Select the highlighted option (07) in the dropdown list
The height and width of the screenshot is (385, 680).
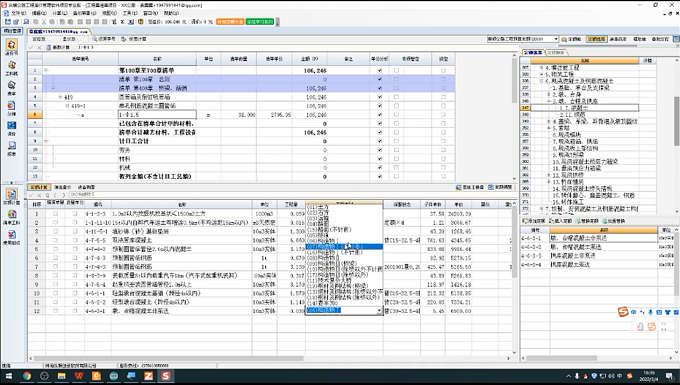coord(344,246)
